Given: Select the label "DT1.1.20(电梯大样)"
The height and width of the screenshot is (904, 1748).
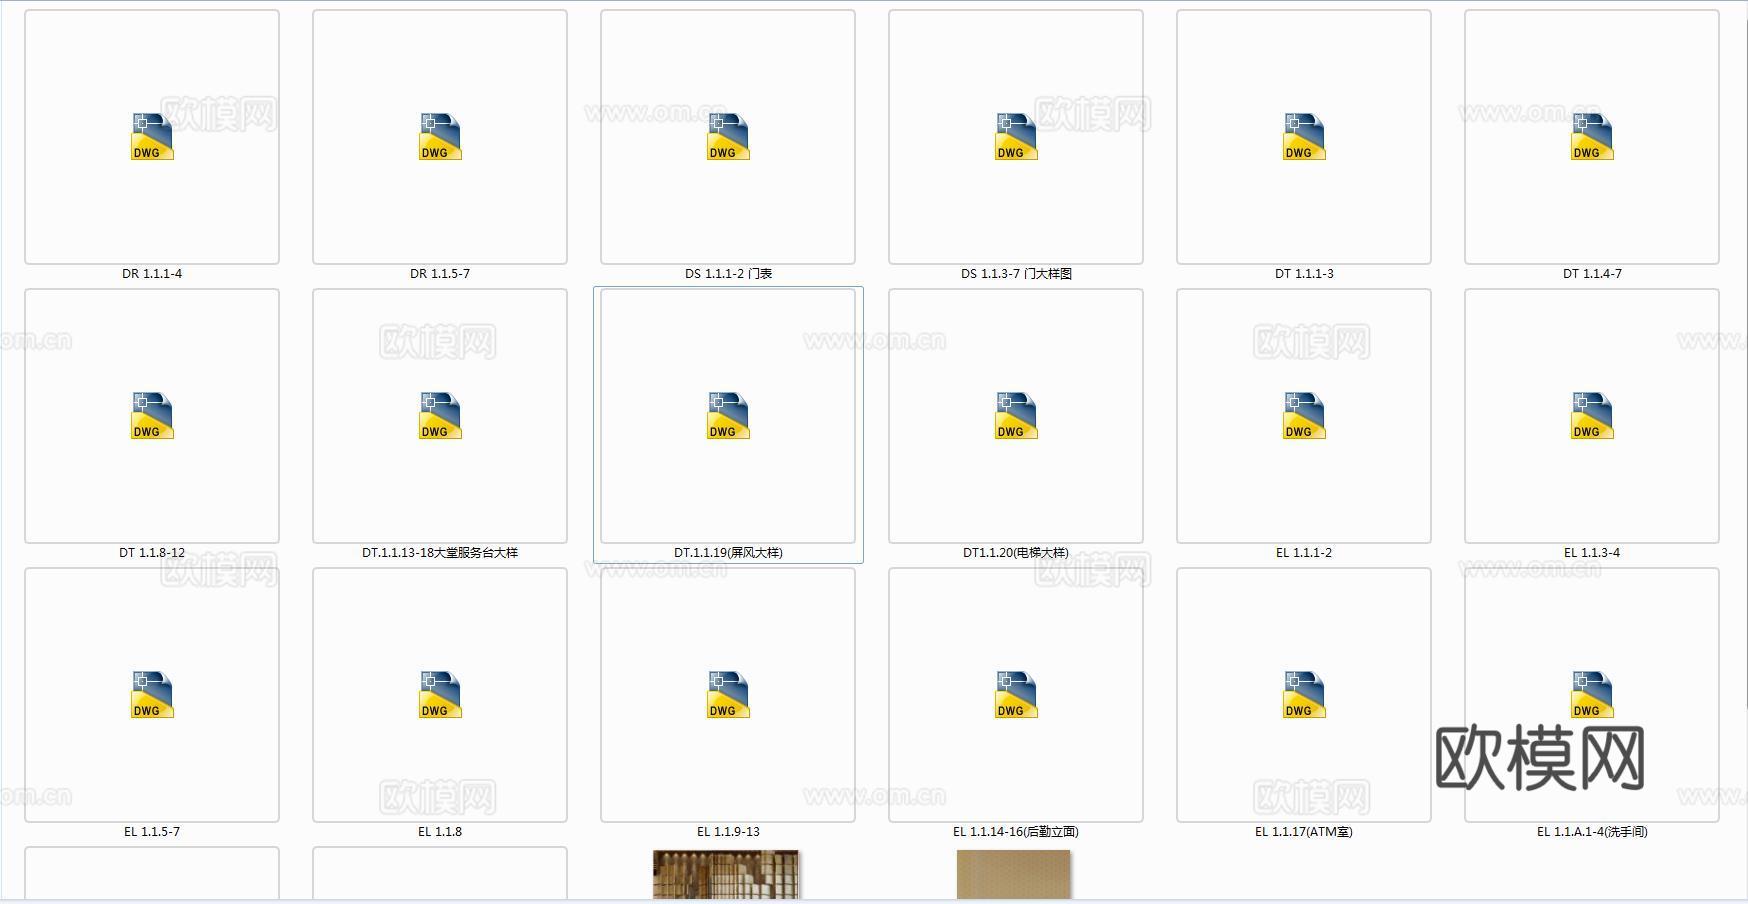Looking at the screenshot, I should (x=1016, y=553).
